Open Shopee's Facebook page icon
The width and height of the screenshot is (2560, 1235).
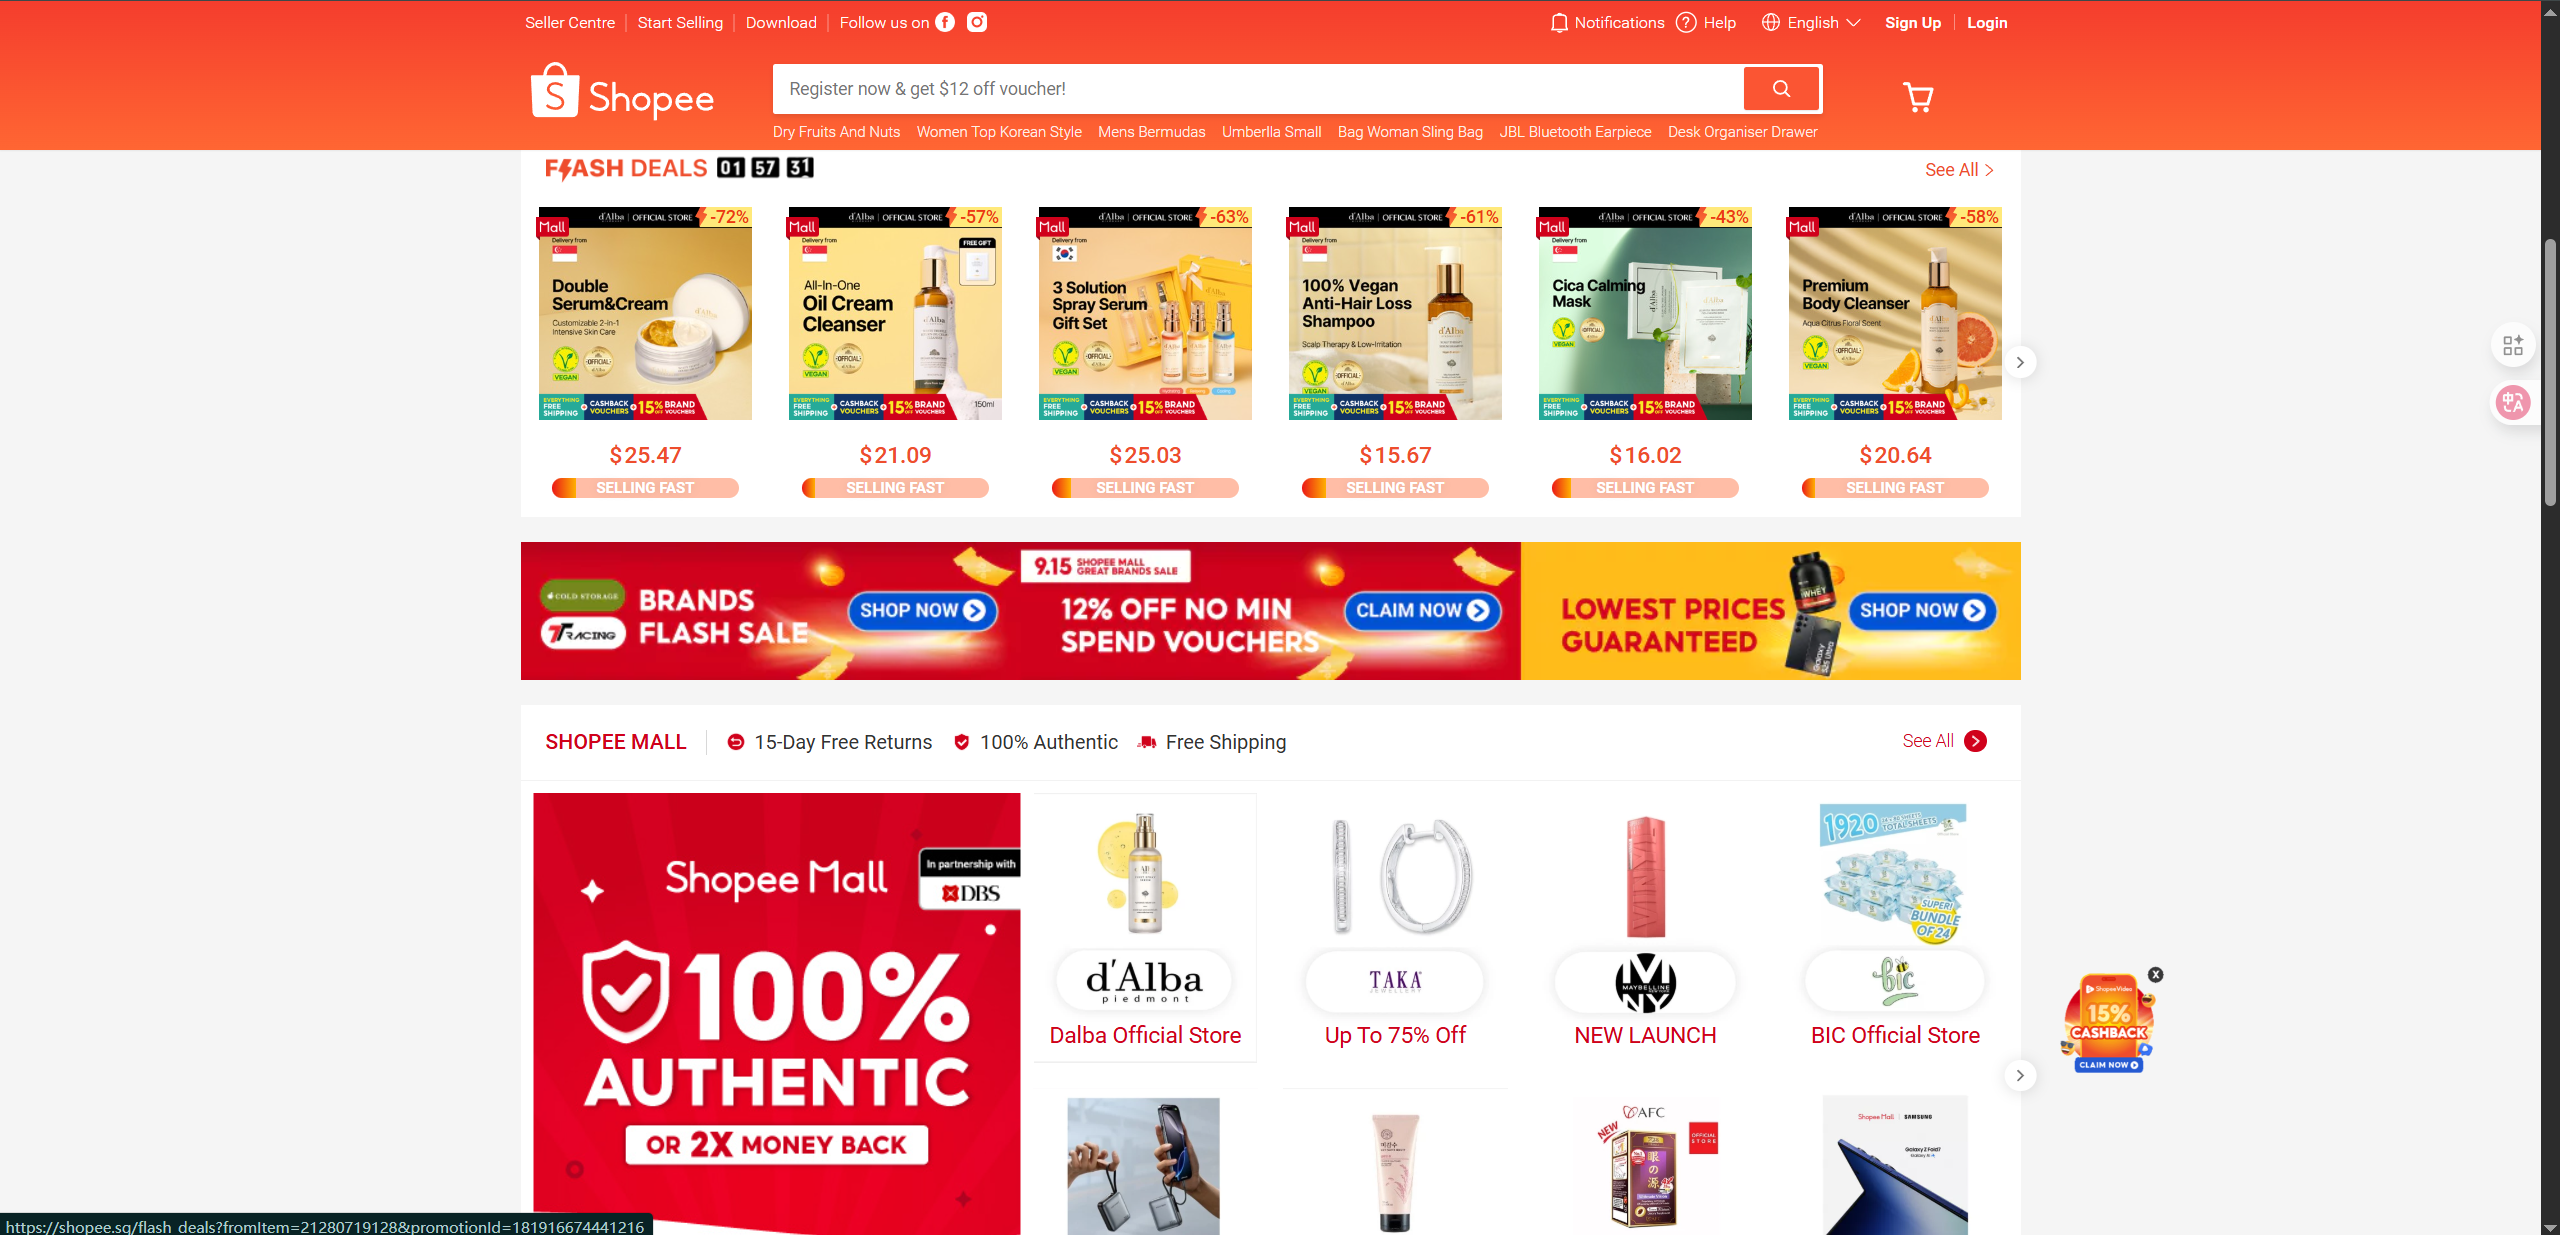[x=945, y=22]
